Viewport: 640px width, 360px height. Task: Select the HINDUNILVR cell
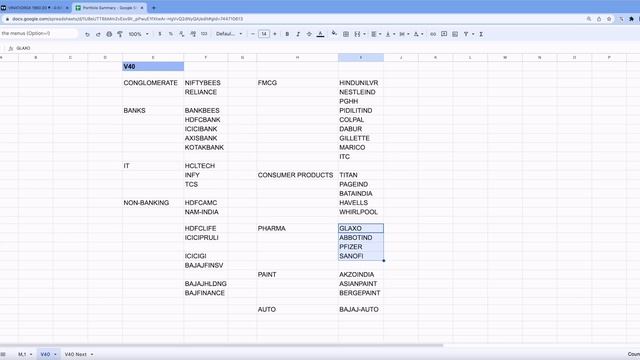point(361,83)
